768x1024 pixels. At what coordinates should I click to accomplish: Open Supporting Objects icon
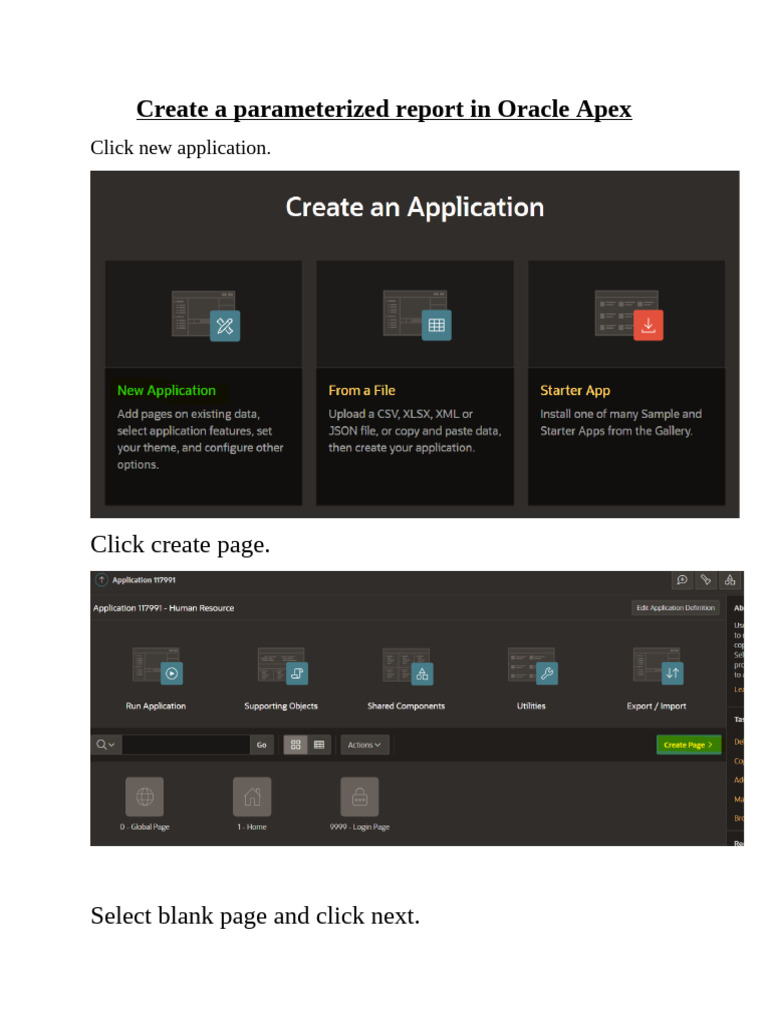click(281, 667)
